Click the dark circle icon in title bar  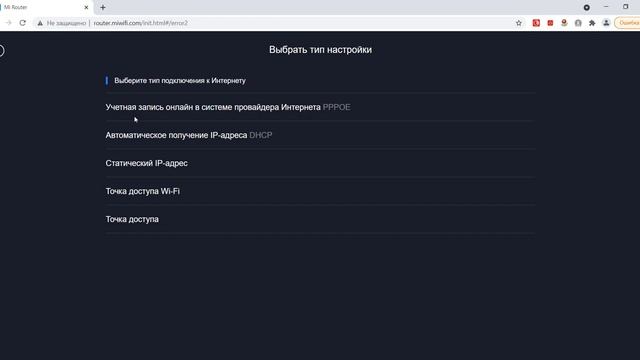tap(587, 7)
